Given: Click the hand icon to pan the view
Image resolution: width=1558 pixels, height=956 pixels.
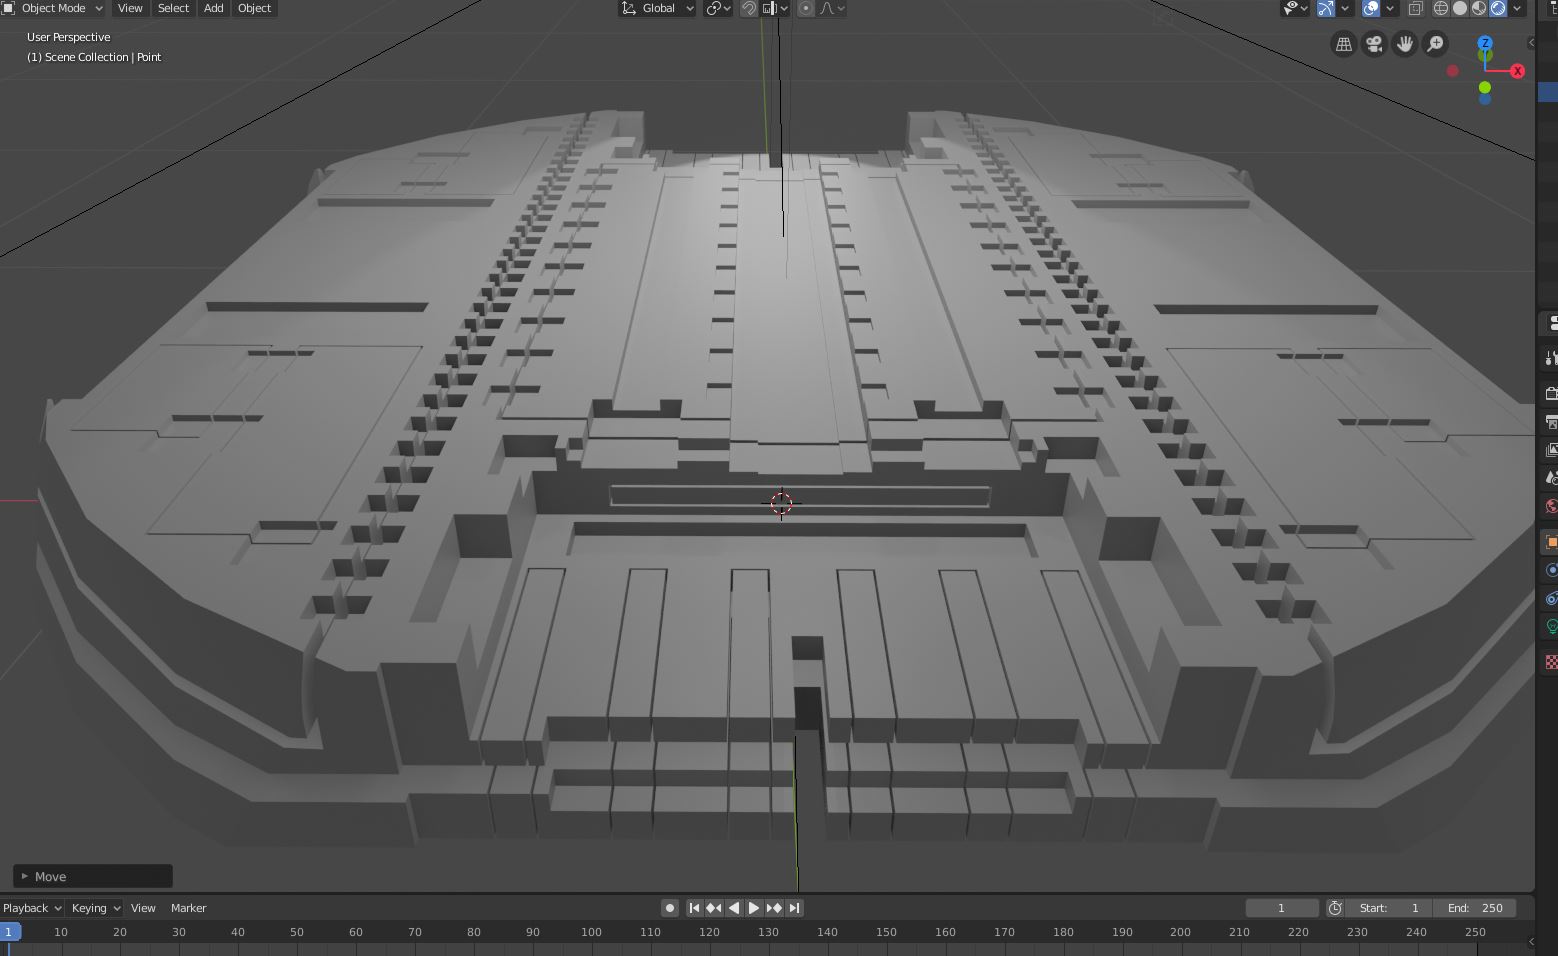Looking at the screenshot, I should coord(1405,44).
